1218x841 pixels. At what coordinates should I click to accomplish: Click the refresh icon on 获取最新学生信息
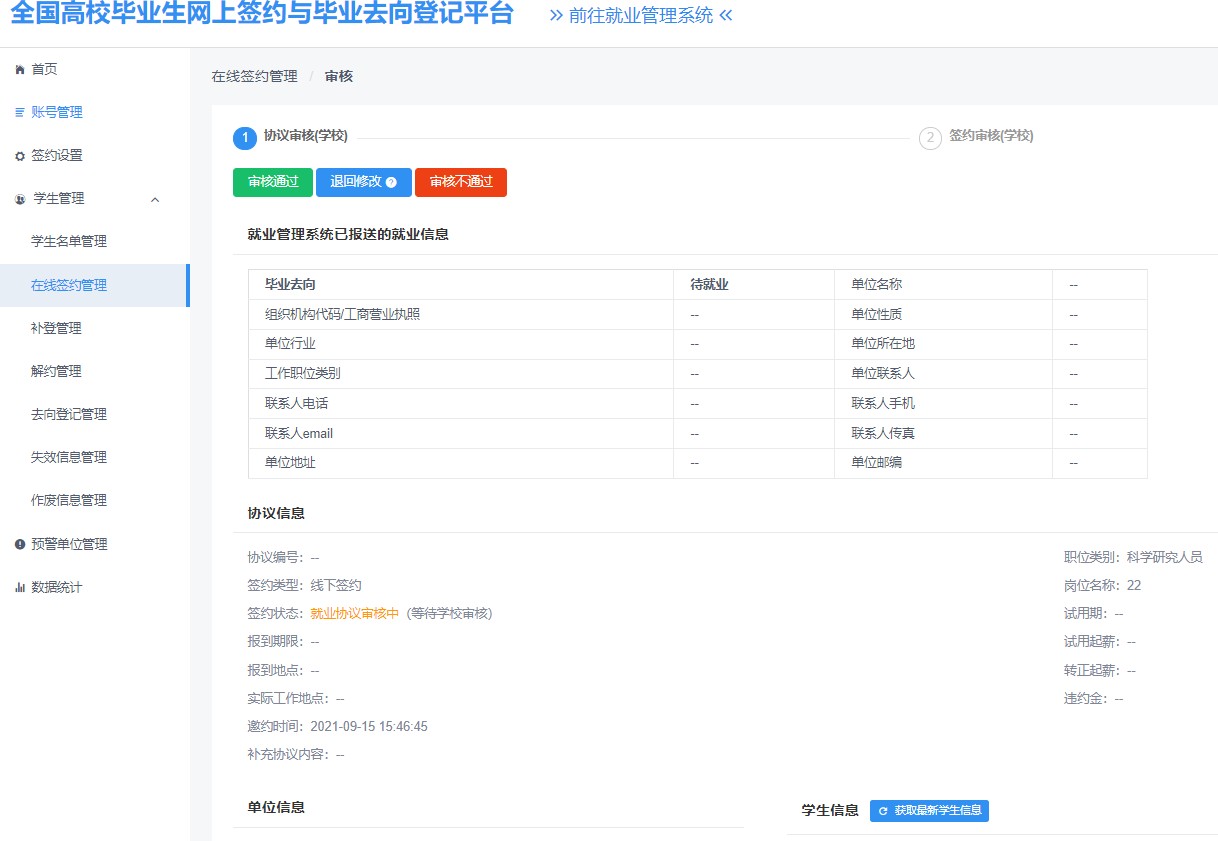(x=883, y=811)
